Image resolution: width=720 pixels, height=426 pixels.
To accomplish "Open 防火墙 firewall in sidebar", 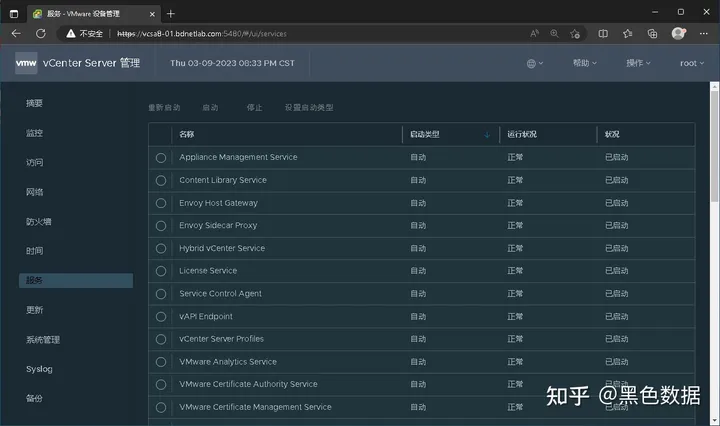I will coord(39,222).
